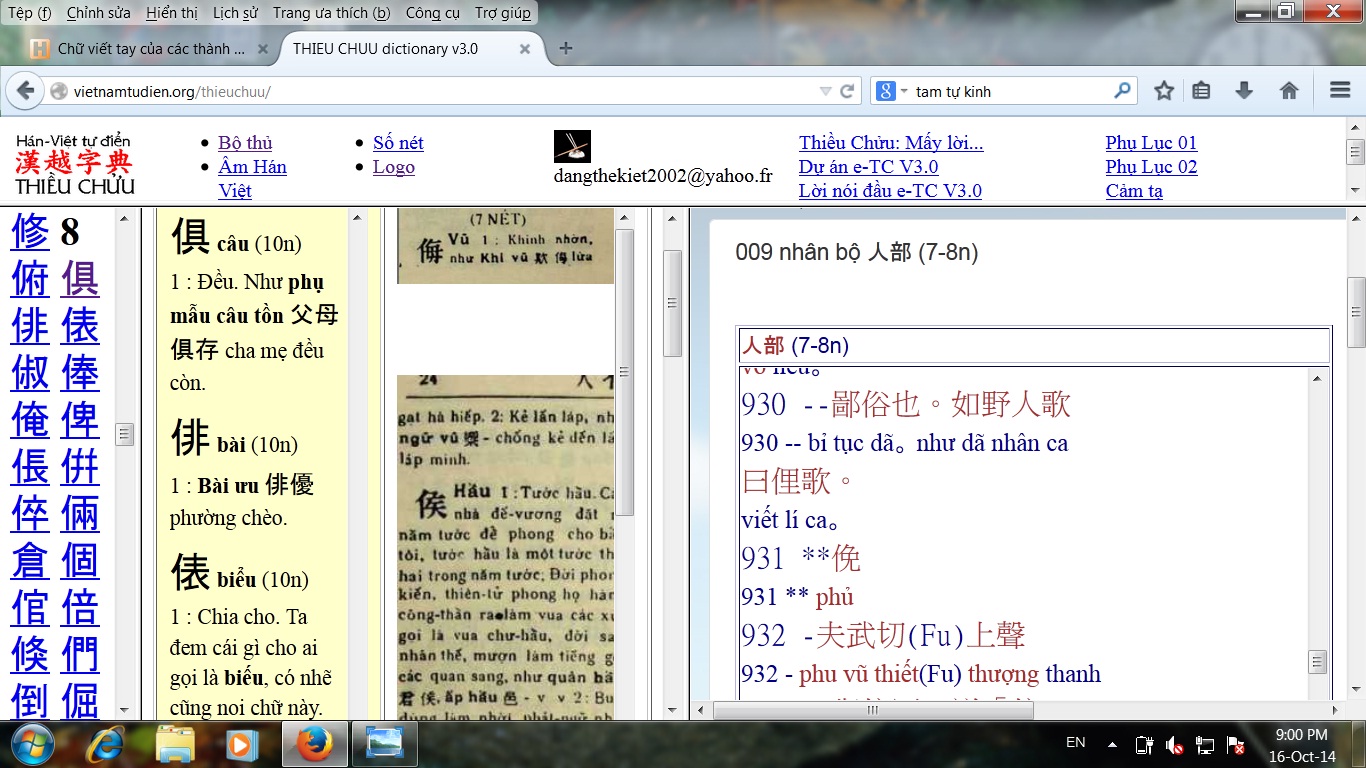Open the Google search engine dropdown
This screenshot has height=768, width=1366.
892,91
